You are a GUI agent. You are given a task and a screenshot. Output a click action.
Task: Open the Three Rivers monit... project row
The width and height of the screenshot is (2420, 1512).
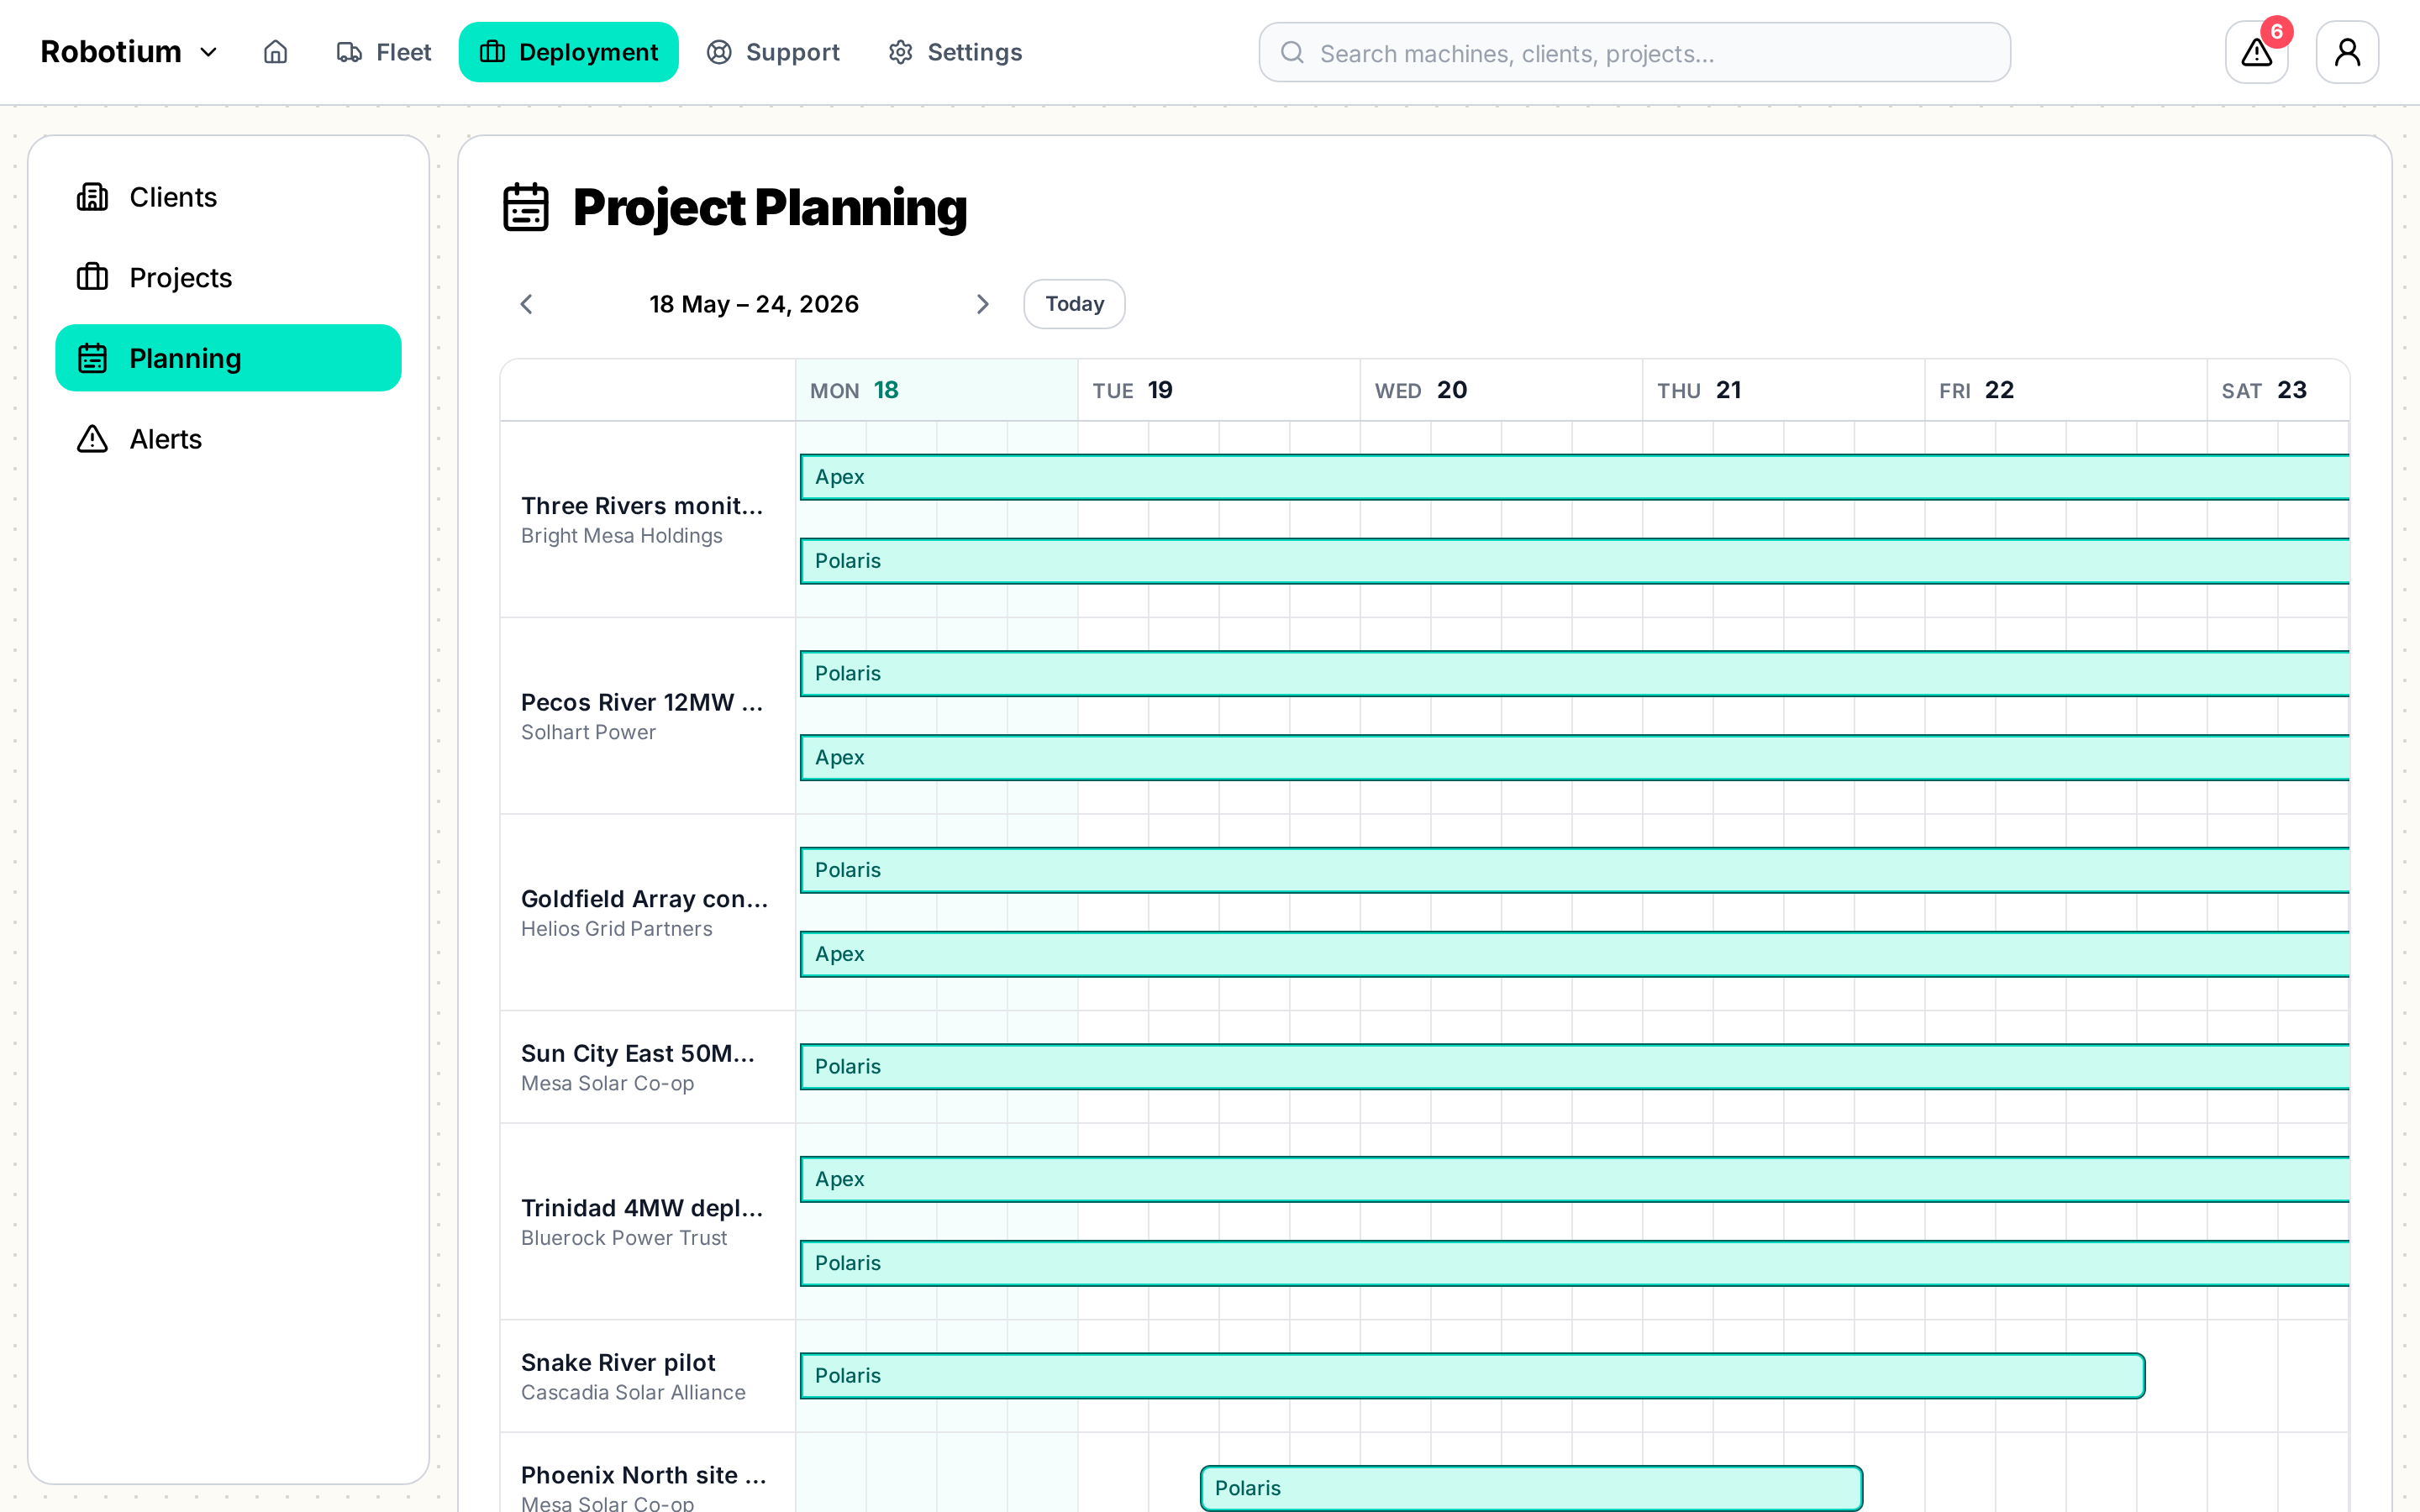pyautogui.click(x=648, y=519)
